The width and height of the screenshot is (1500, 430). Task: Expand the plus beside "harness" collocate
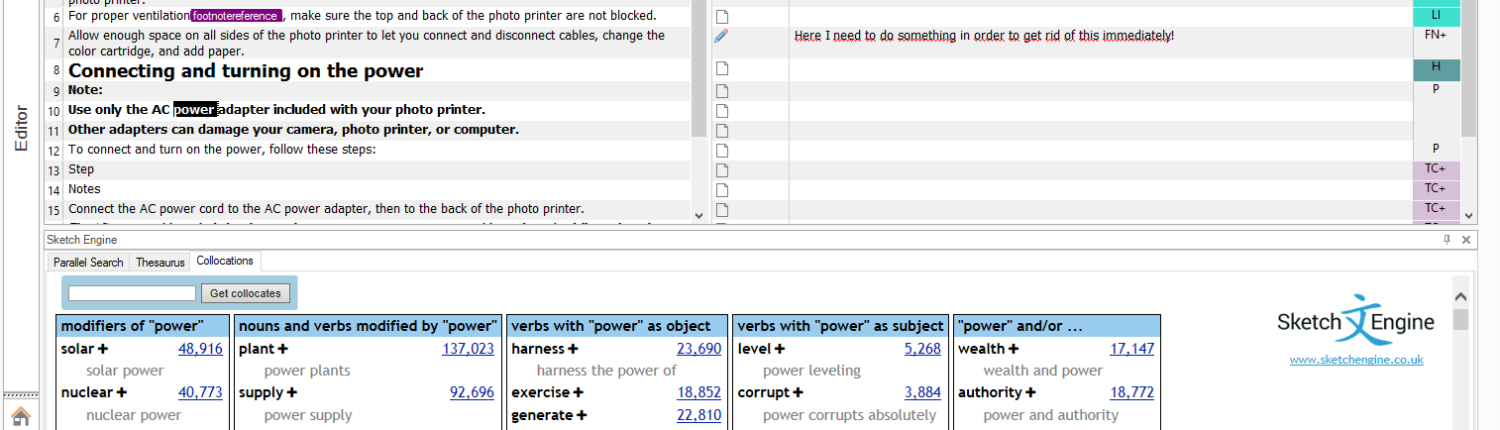(x=573, y=349)
